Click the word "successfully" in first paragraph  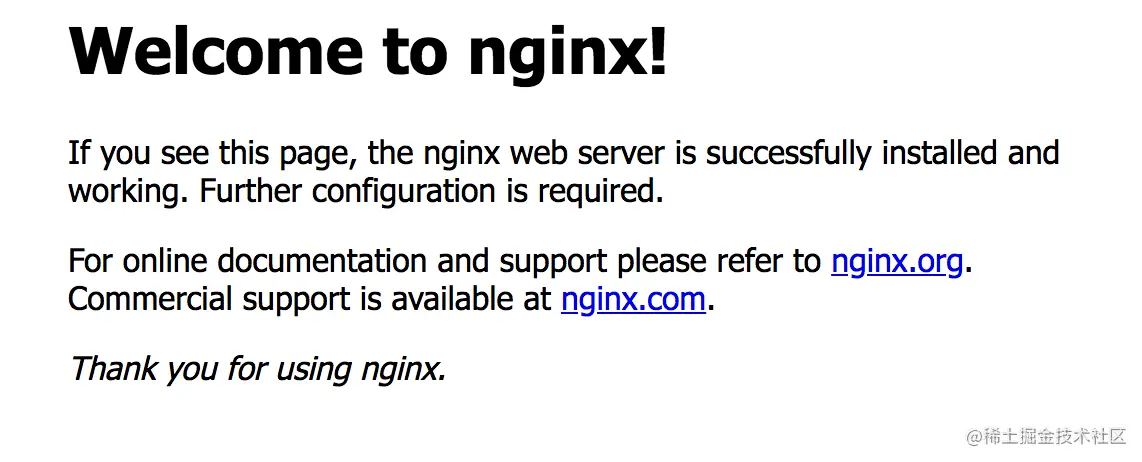(789, 154)
